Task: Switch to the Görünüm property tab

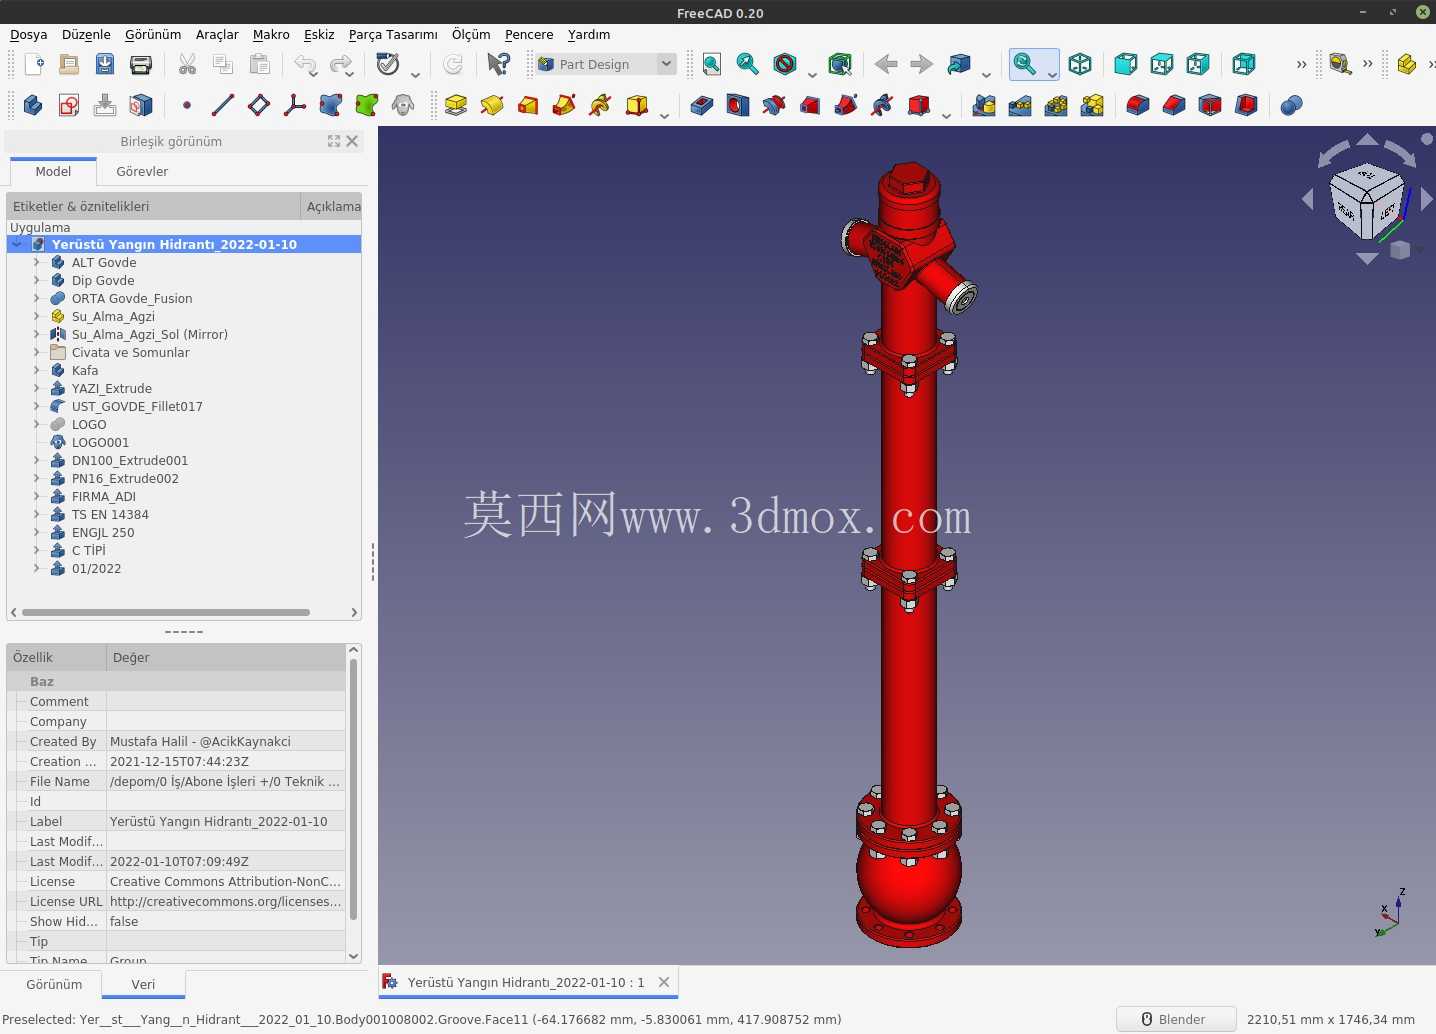Action: click(x=54, y=984)
